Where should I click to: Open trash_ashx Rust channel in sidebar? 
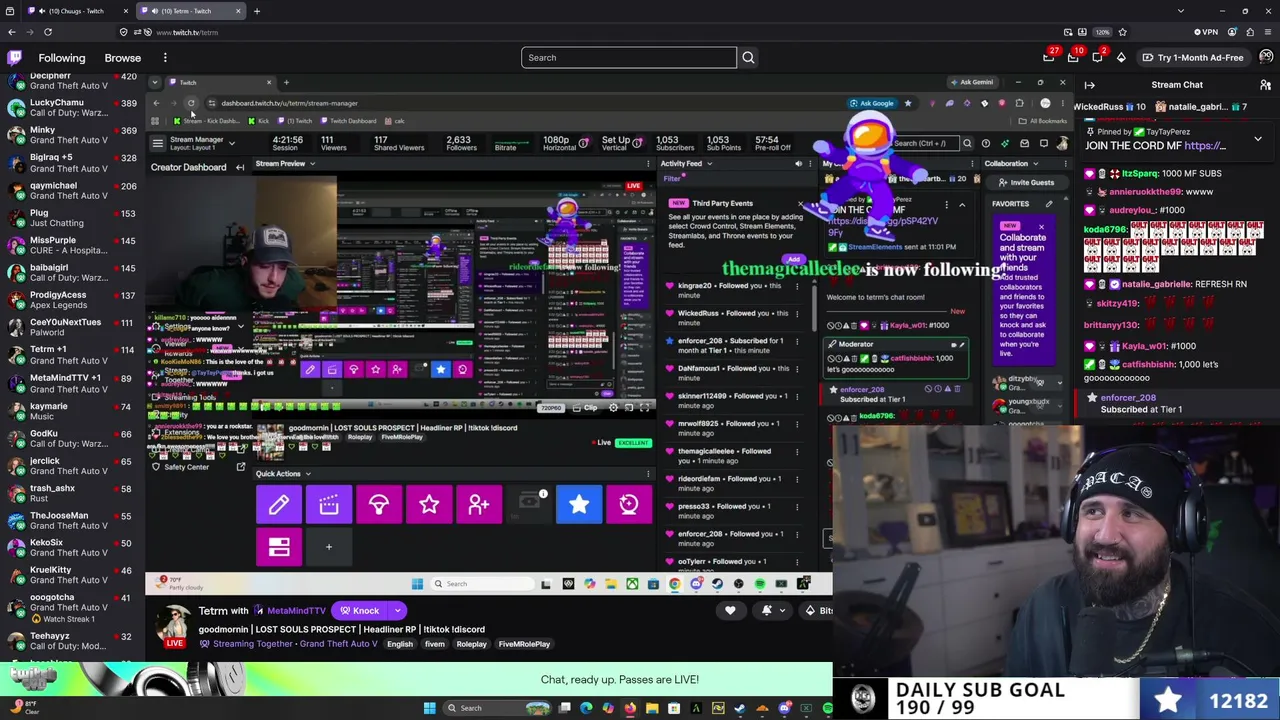tap(72, 493)
